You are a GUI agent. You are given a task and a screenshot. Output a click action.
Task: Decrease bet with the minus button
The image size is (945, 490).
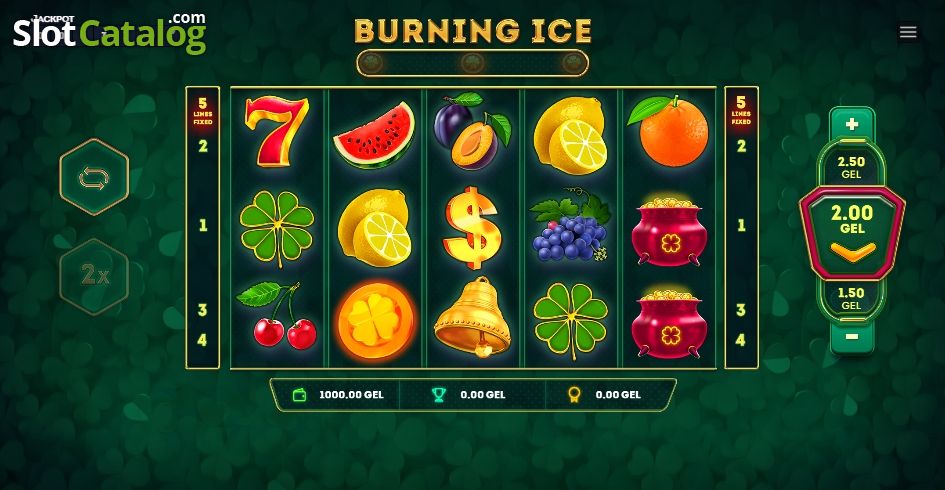[852, 337]
